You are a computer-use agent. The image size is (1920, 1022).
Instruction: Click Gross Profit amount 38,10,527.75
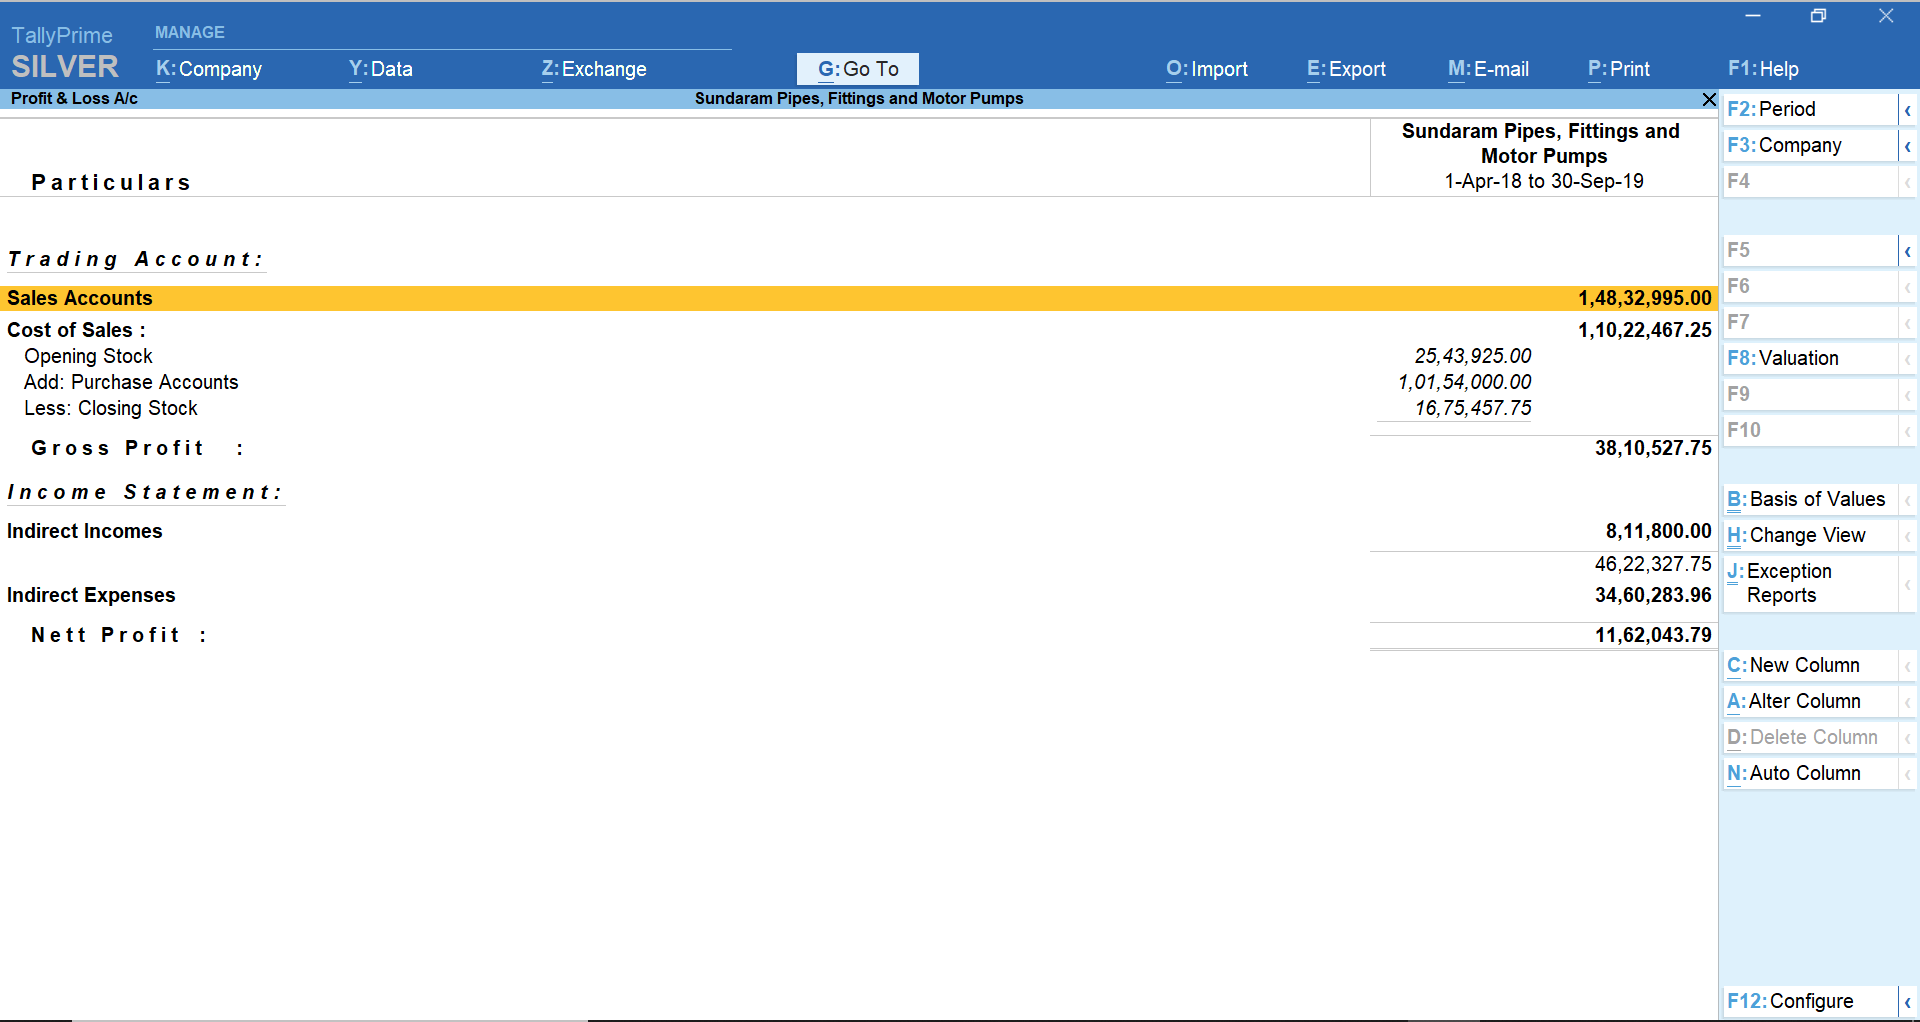[1653, 448]
